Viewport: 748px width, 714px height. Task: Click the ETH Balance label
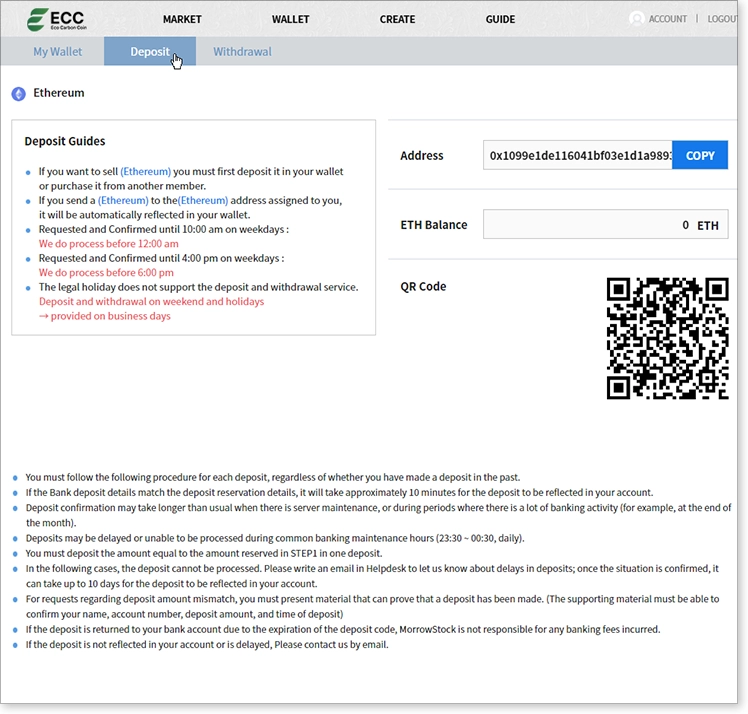pos(434,225)
